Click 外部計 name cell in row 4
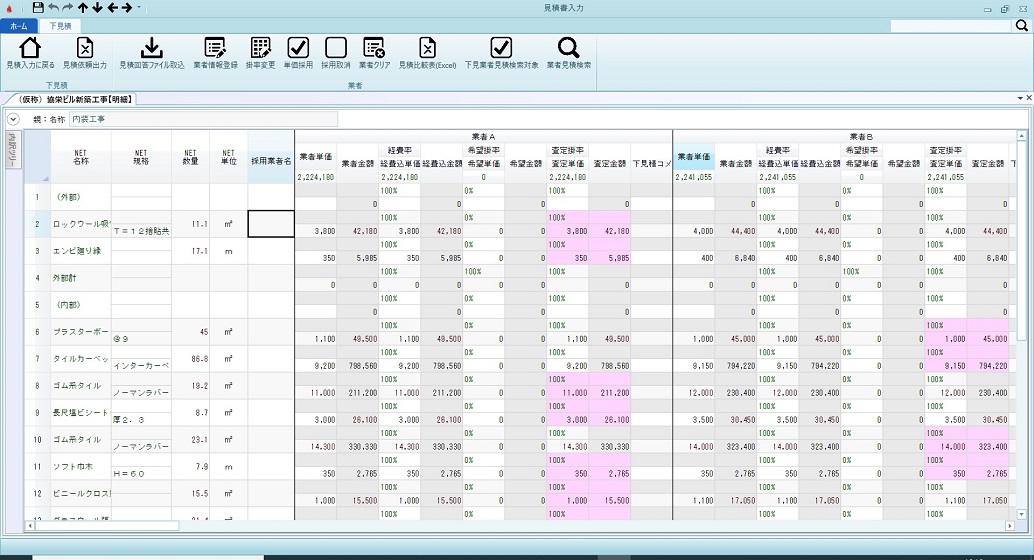 tap(81, 278)
